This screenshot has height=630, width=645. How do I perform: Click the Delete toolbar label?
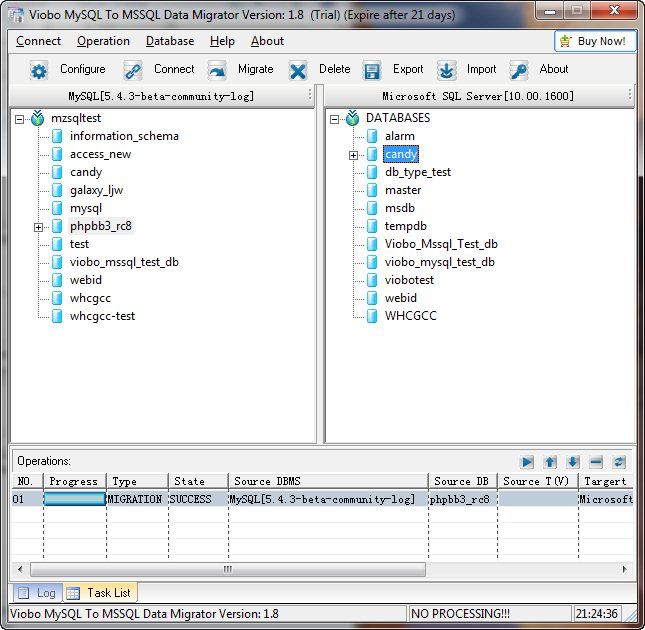[x=334, y=69]
